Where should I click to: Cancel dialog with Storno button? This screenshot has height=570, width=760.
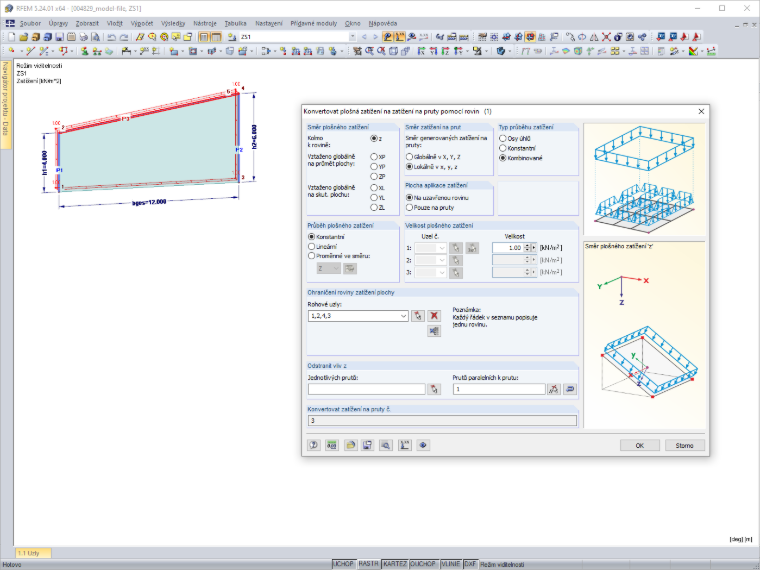[684, 445]
